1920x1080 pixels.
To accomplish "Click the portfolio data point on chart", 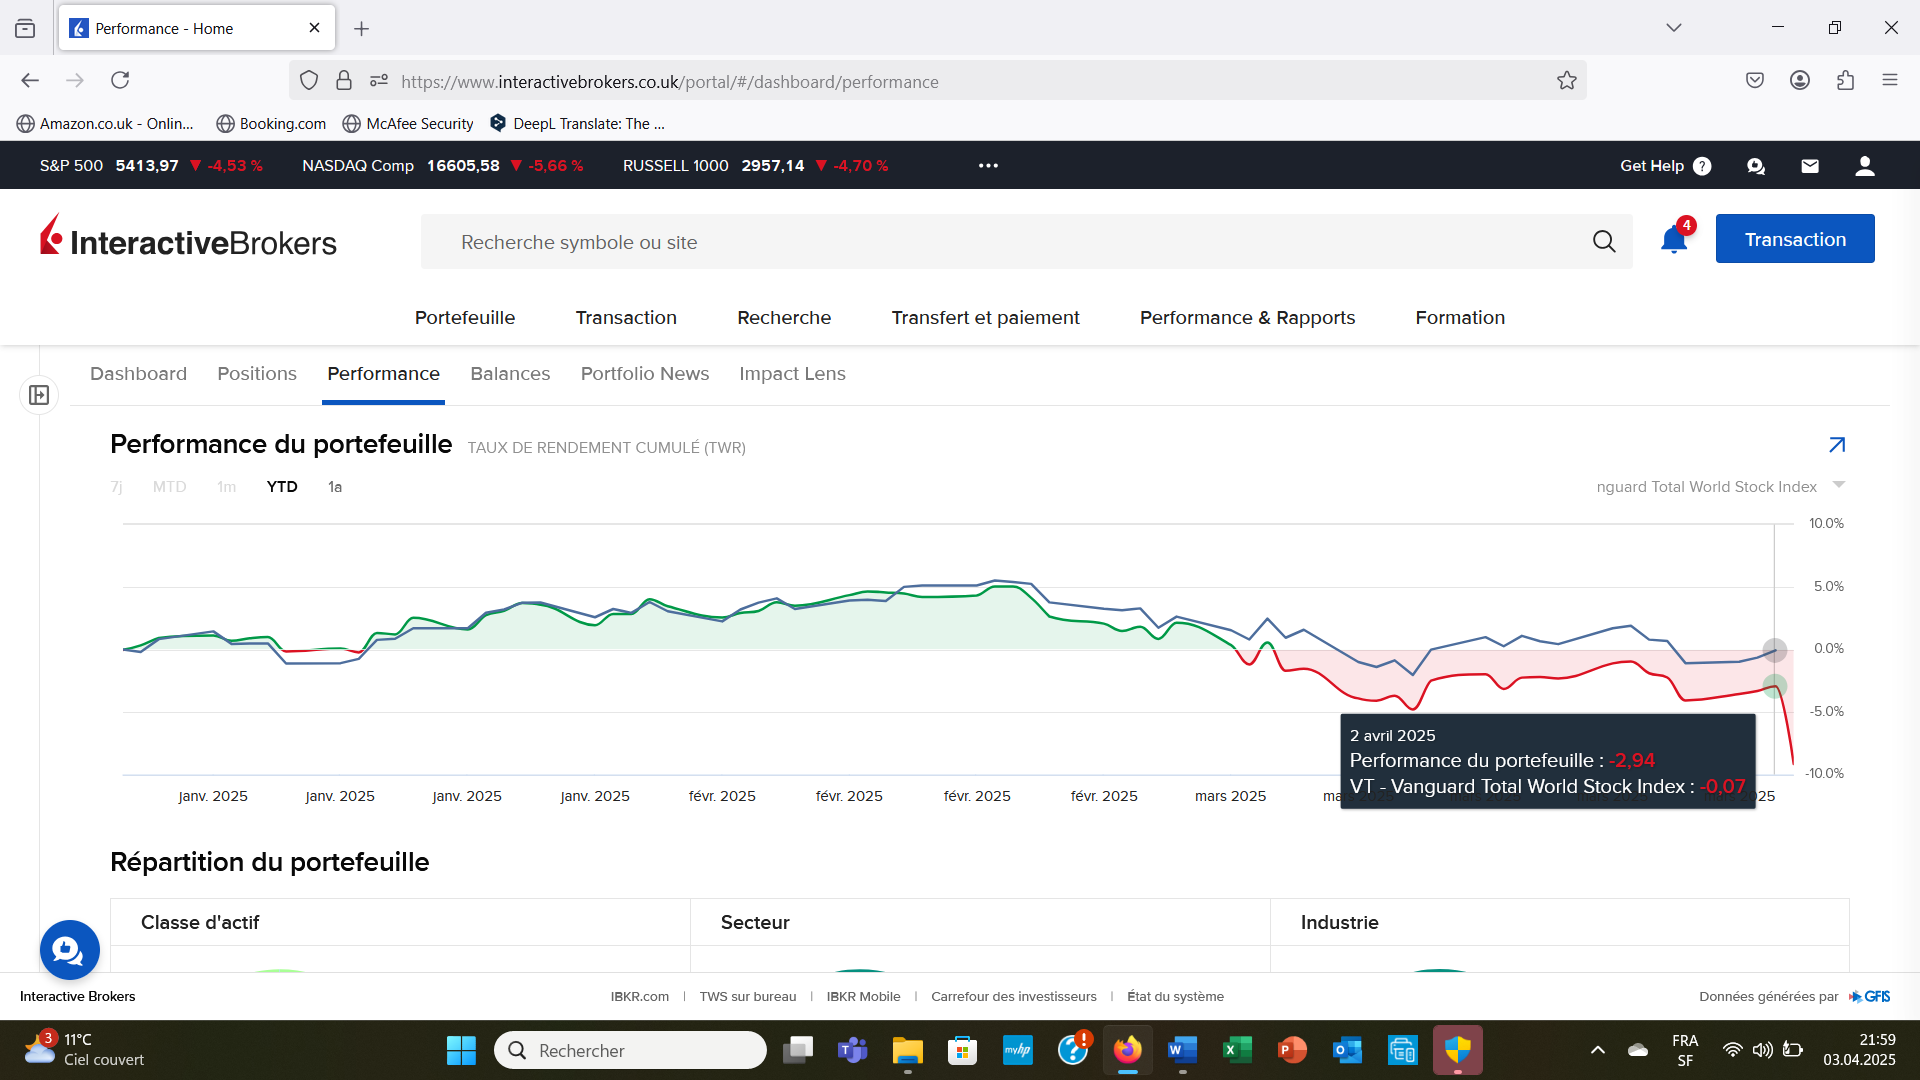I will coord(1774,686).
